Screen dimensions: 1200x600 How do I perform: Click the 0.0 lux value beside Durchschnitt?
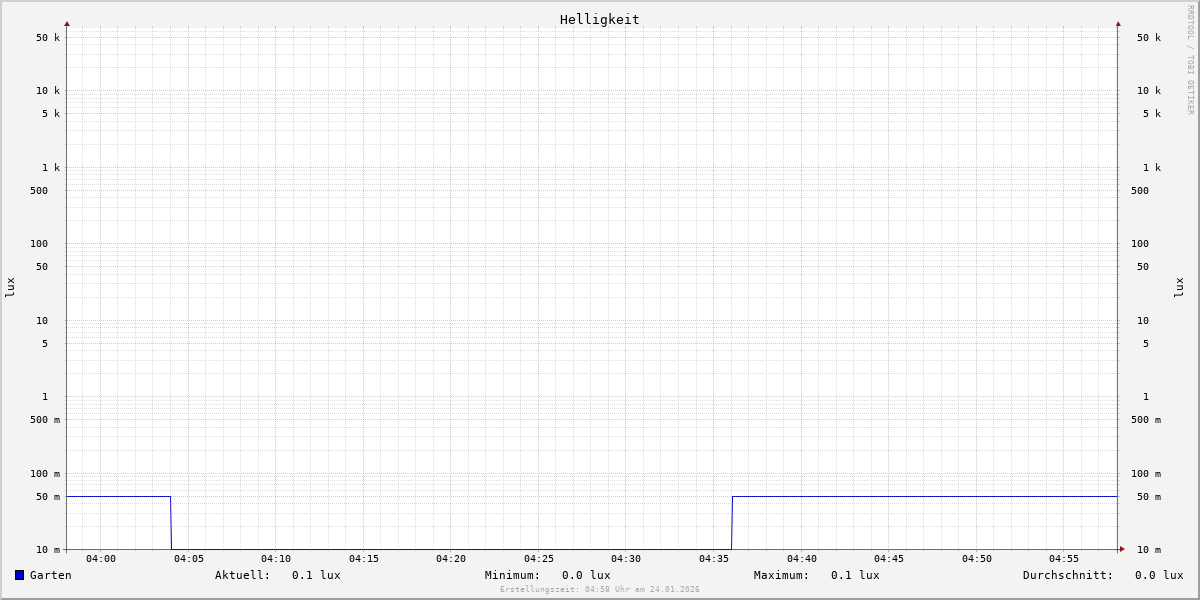tap(1159, 575)
